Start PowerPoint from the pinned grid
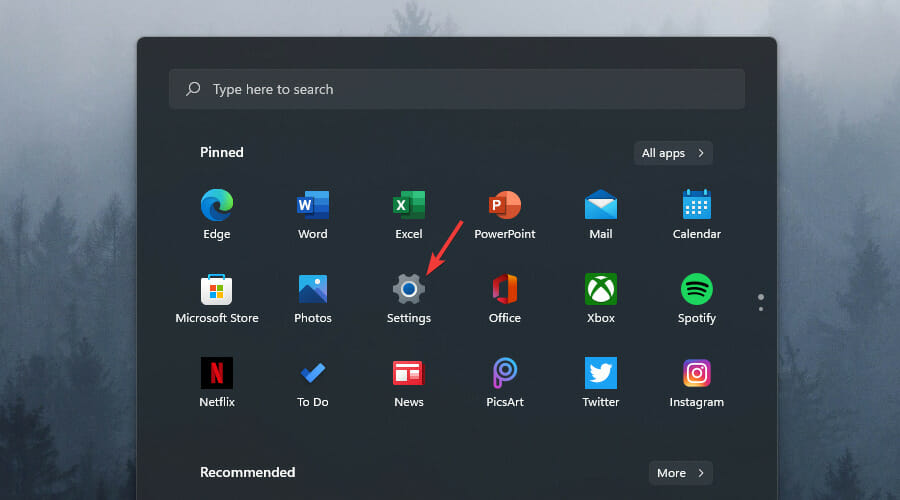 (x=505, y=205)
